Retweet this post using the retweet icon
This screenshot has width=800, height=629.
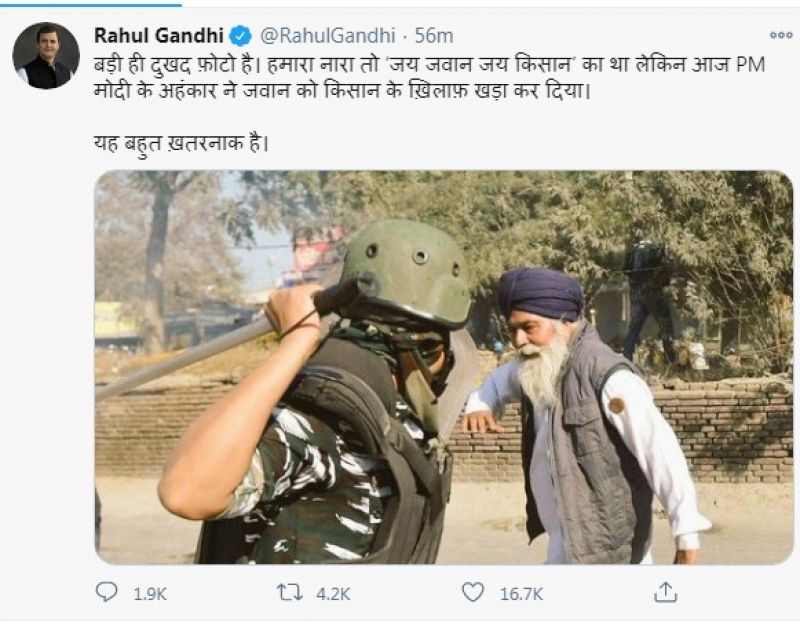289,593
